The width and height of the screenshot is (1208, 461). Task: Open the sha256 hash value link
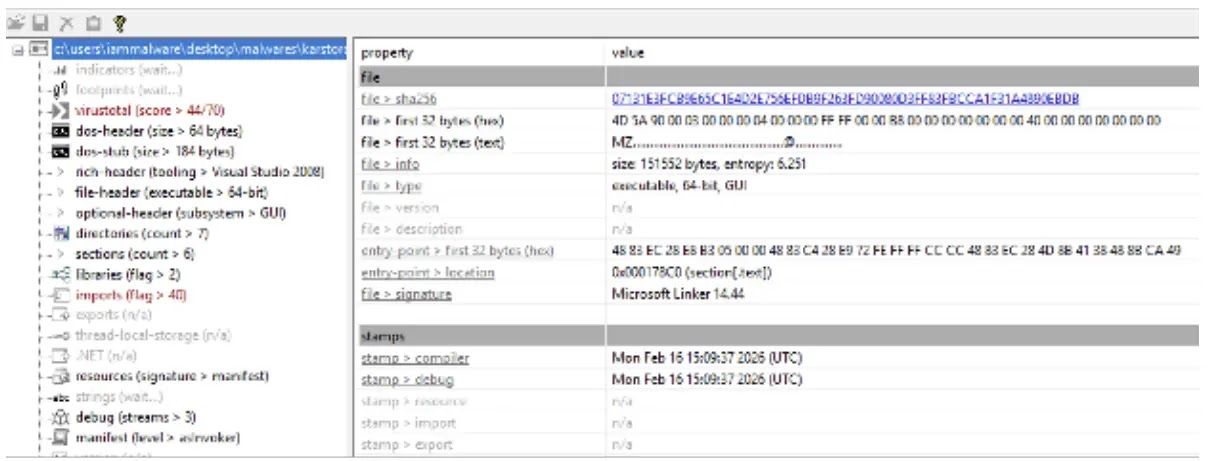[845, 98]
